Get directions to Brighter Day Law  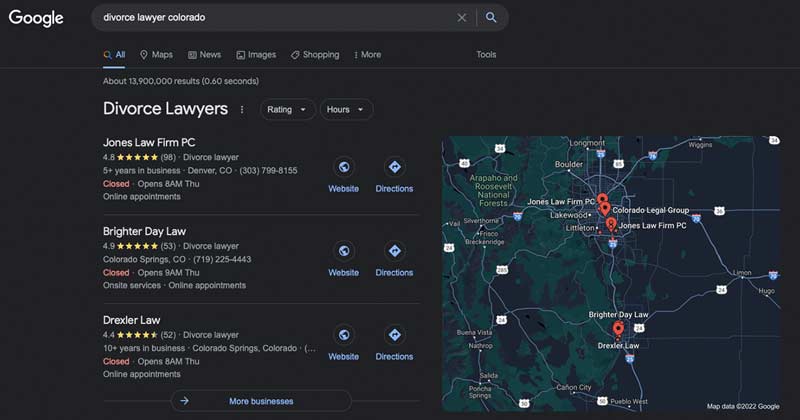pos(394,251)
